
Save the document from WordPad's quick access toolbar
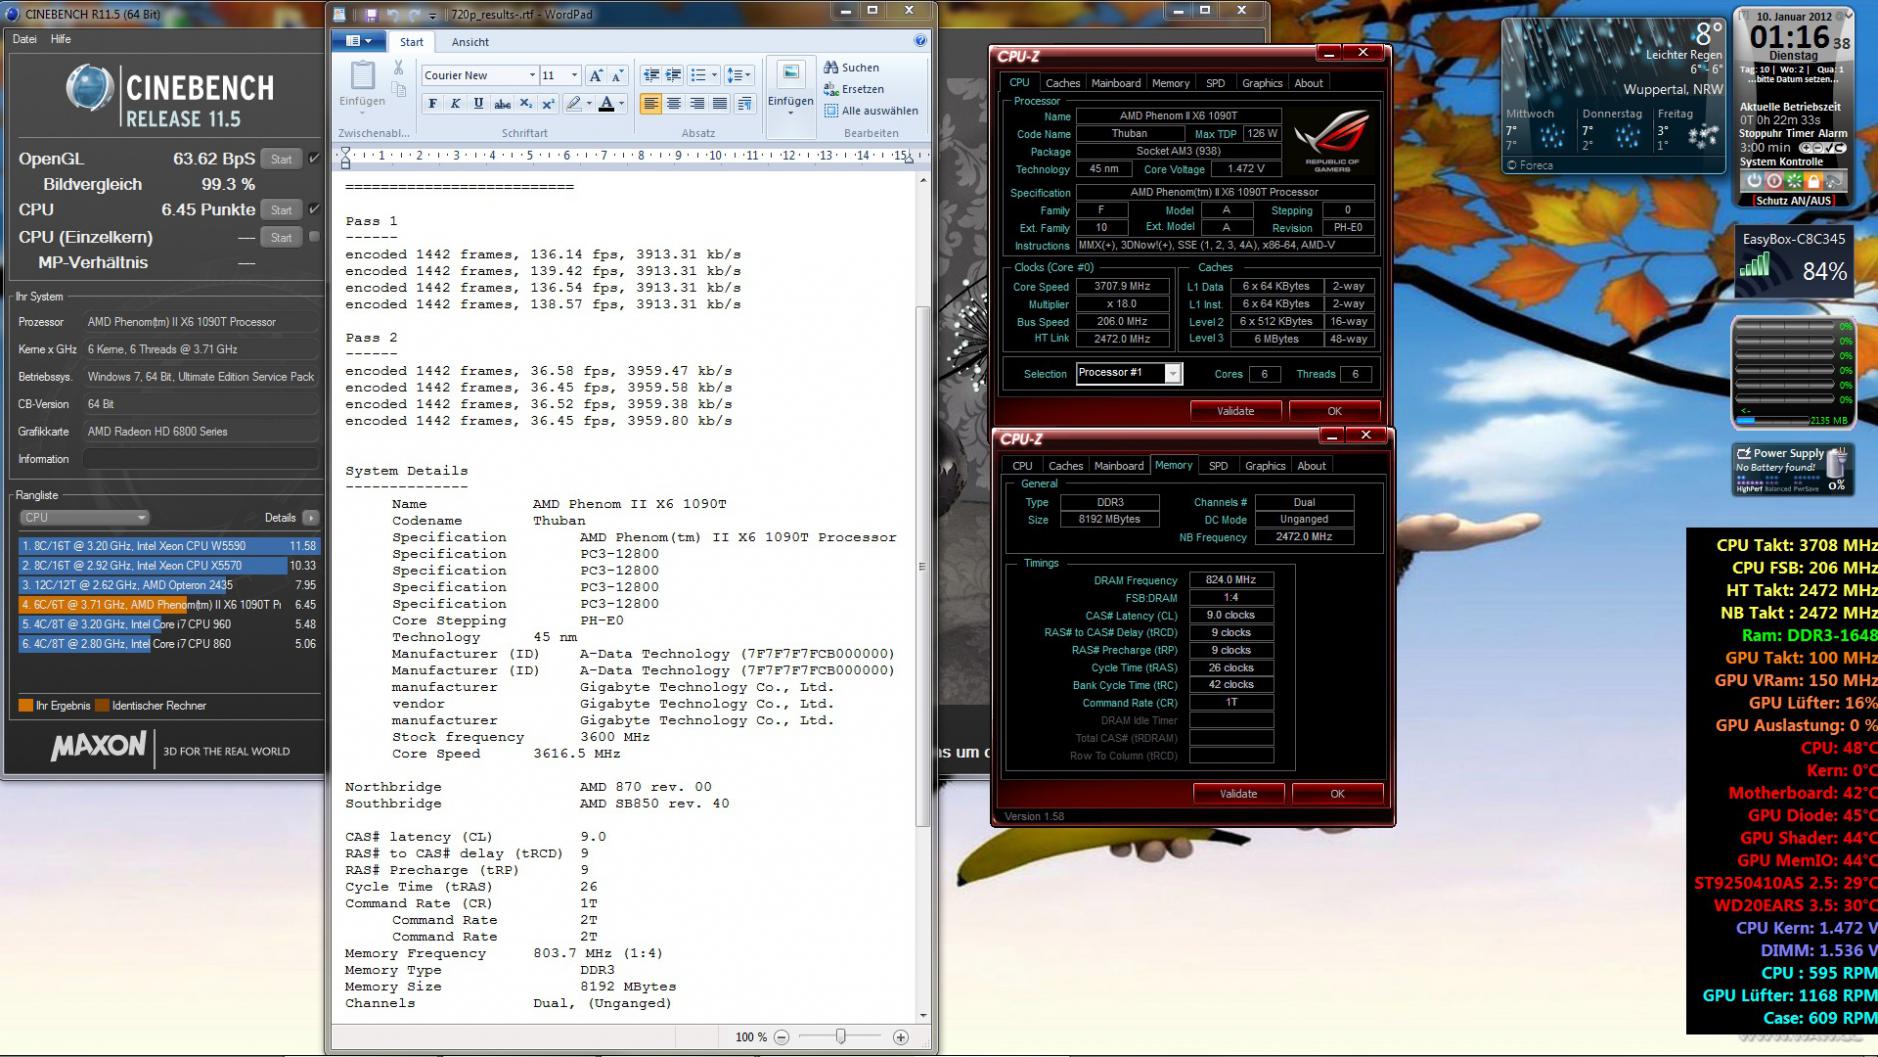(371, 14)
